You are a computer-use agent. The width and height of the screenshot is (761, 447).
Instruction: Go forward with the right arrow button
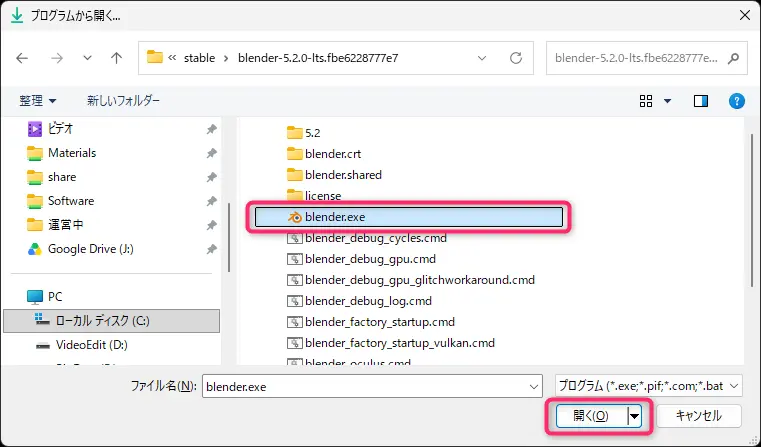click(57, 58)
